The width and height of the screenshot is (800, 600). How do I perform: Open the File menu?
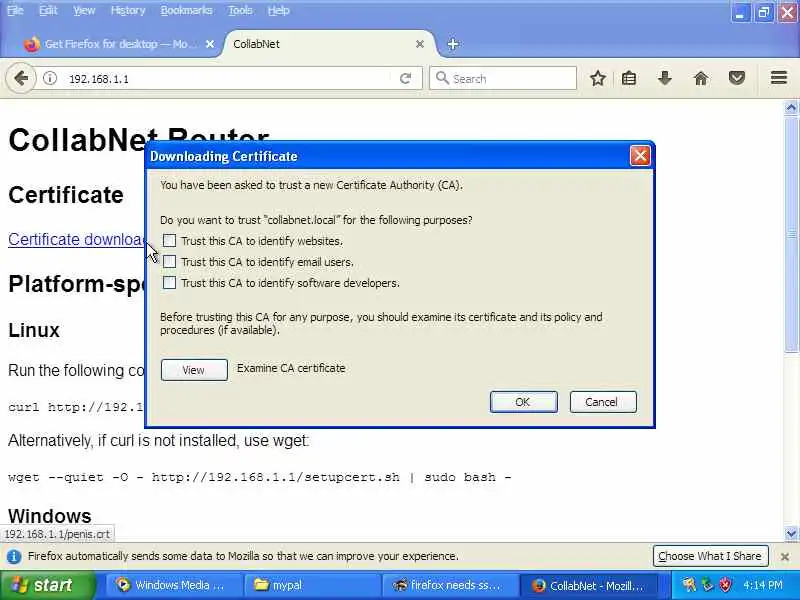click(15, 10)
